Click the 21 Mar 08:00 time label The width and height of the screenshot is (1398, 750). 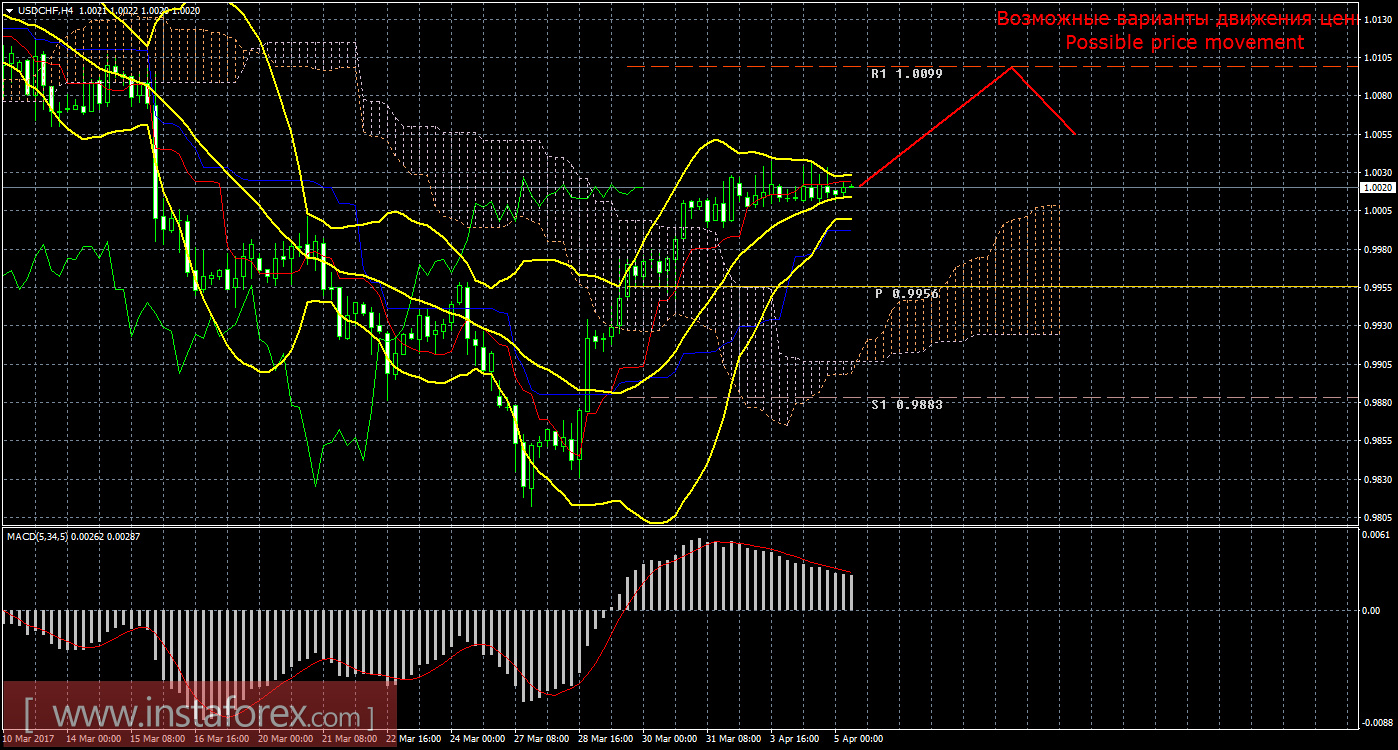click(349, 740)
